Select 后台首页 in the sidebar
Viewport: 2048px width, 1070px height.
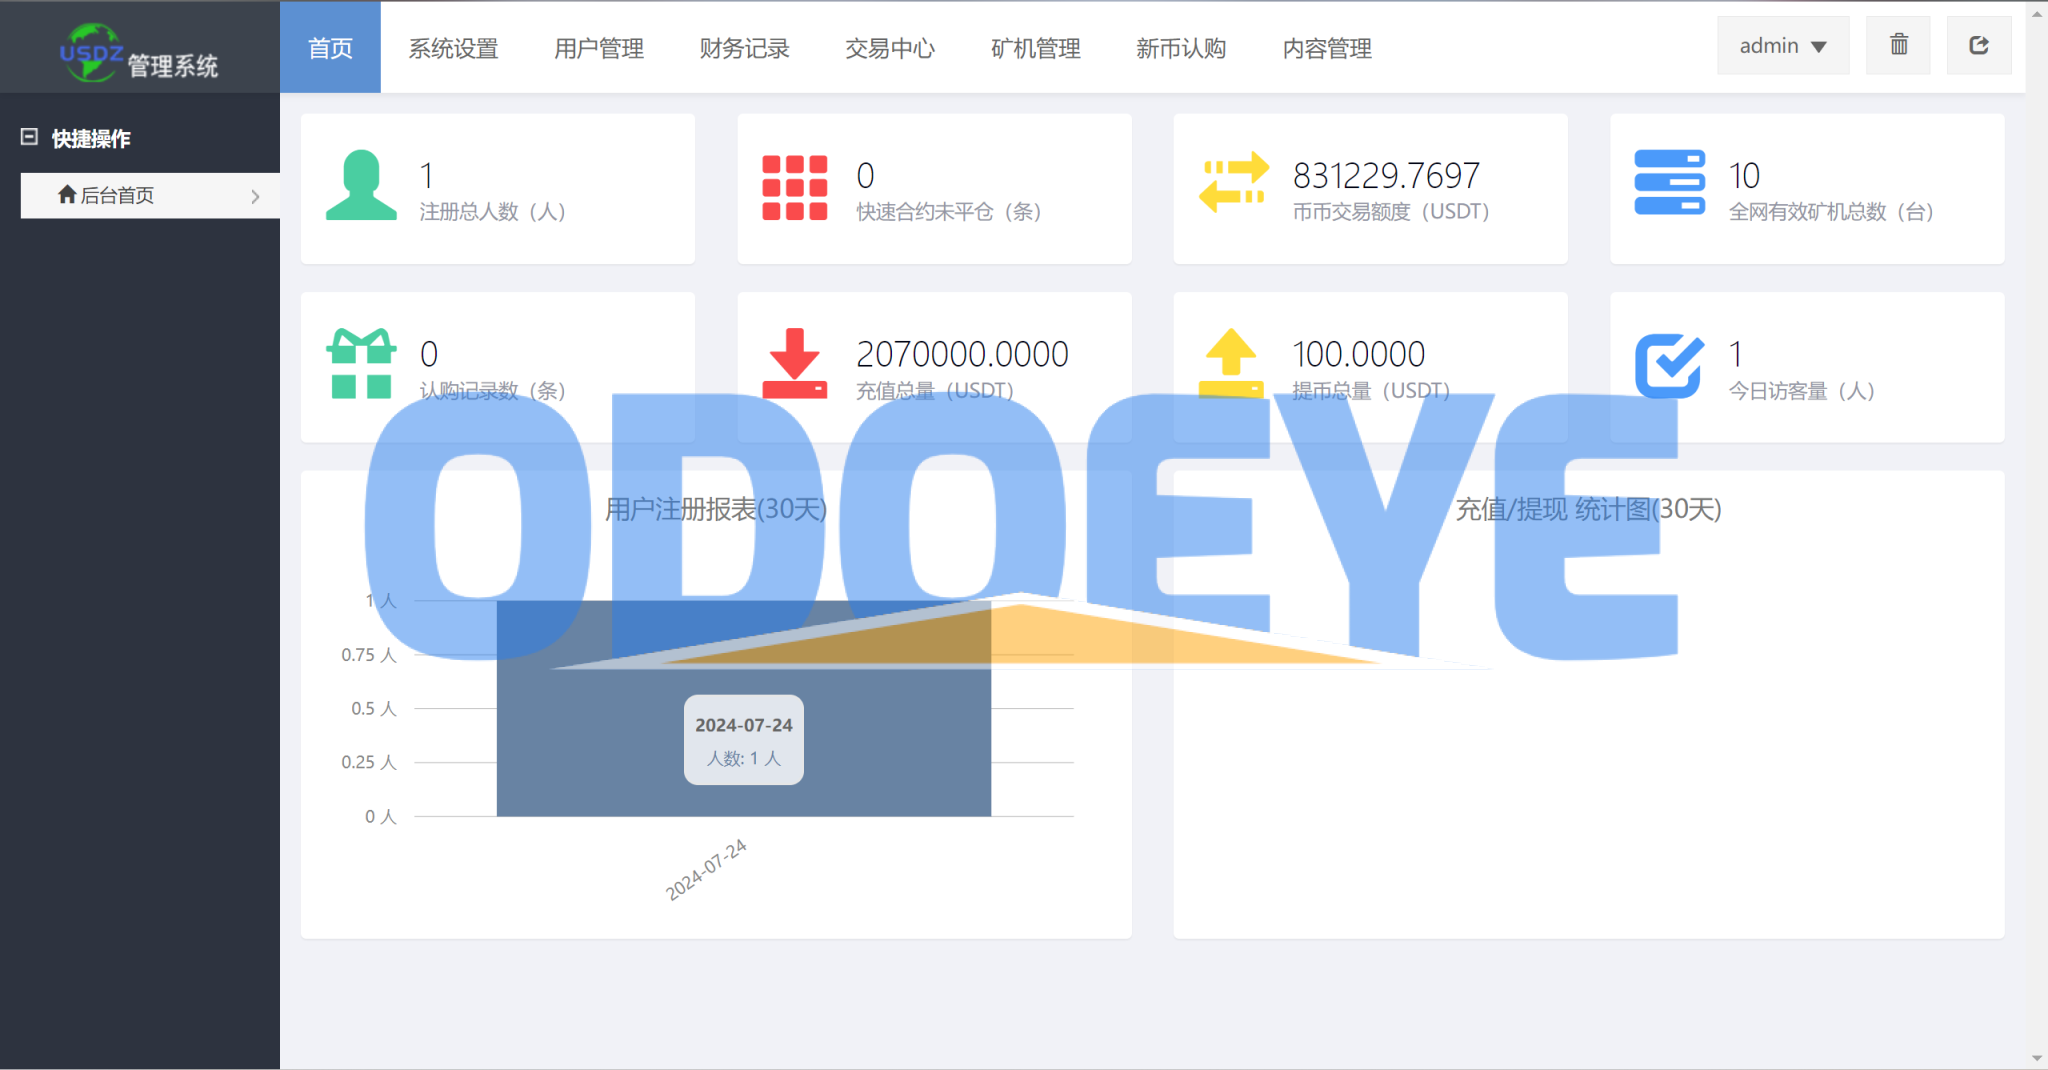(150, 195)
